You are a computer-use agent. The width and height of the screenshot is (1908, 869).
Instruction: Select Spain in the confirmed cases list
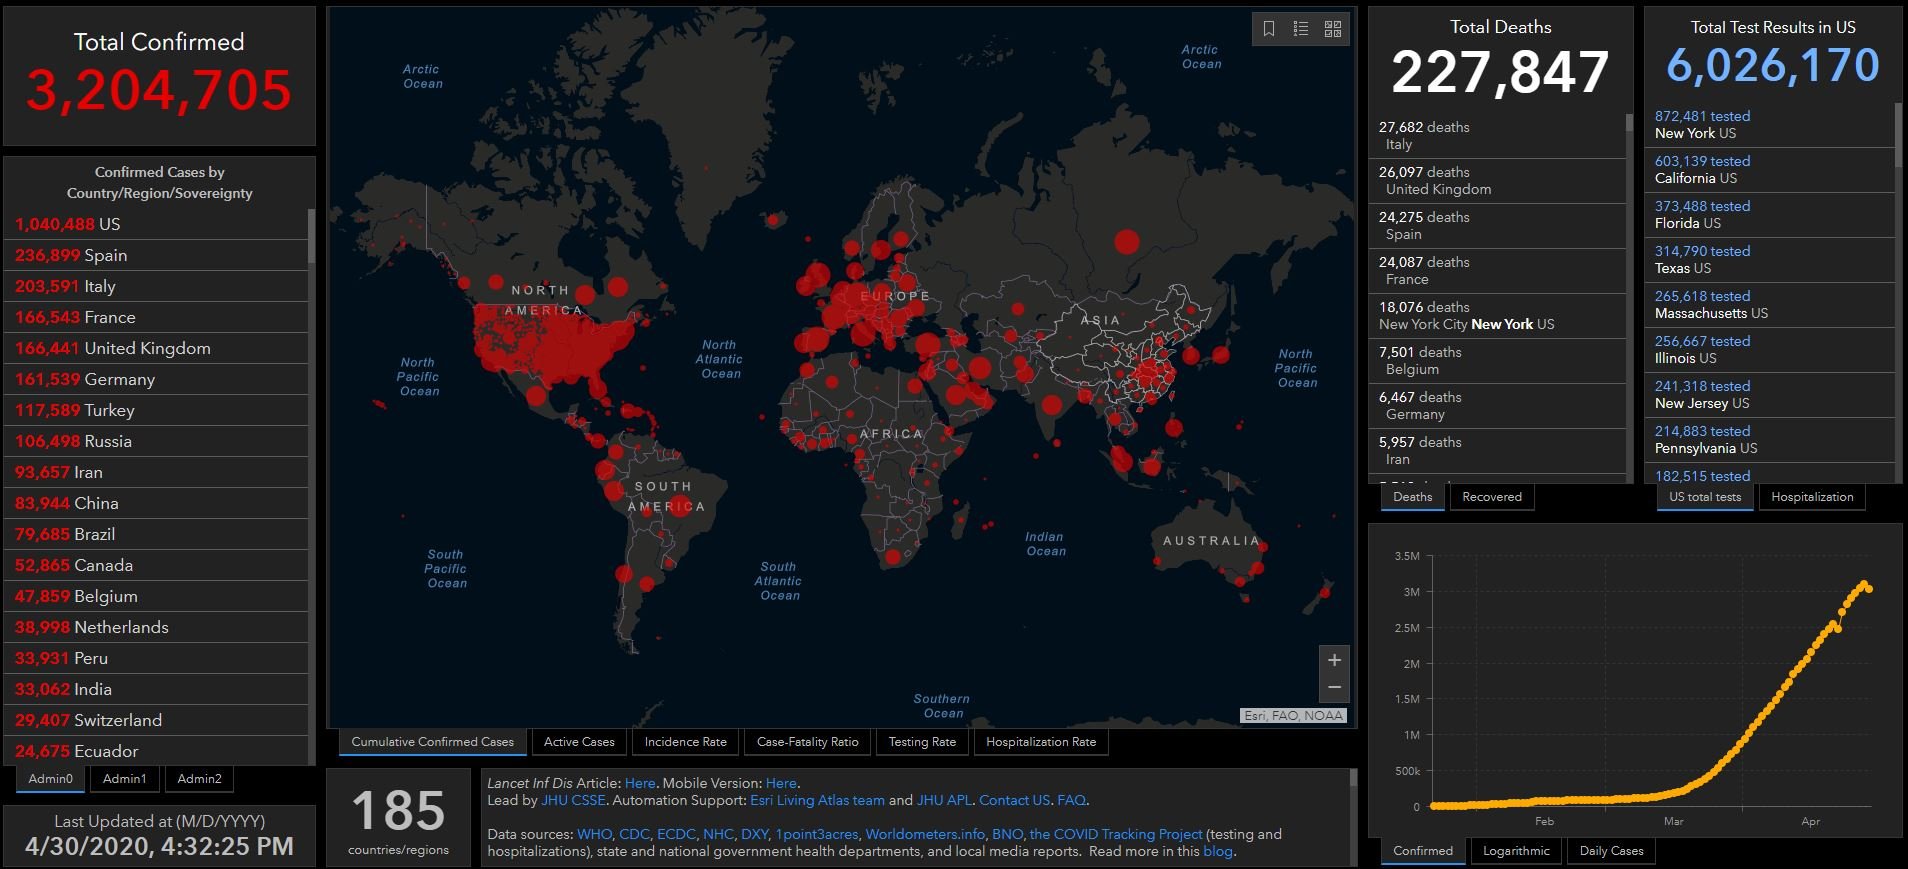pyautogui.click(x=158, y=255)
